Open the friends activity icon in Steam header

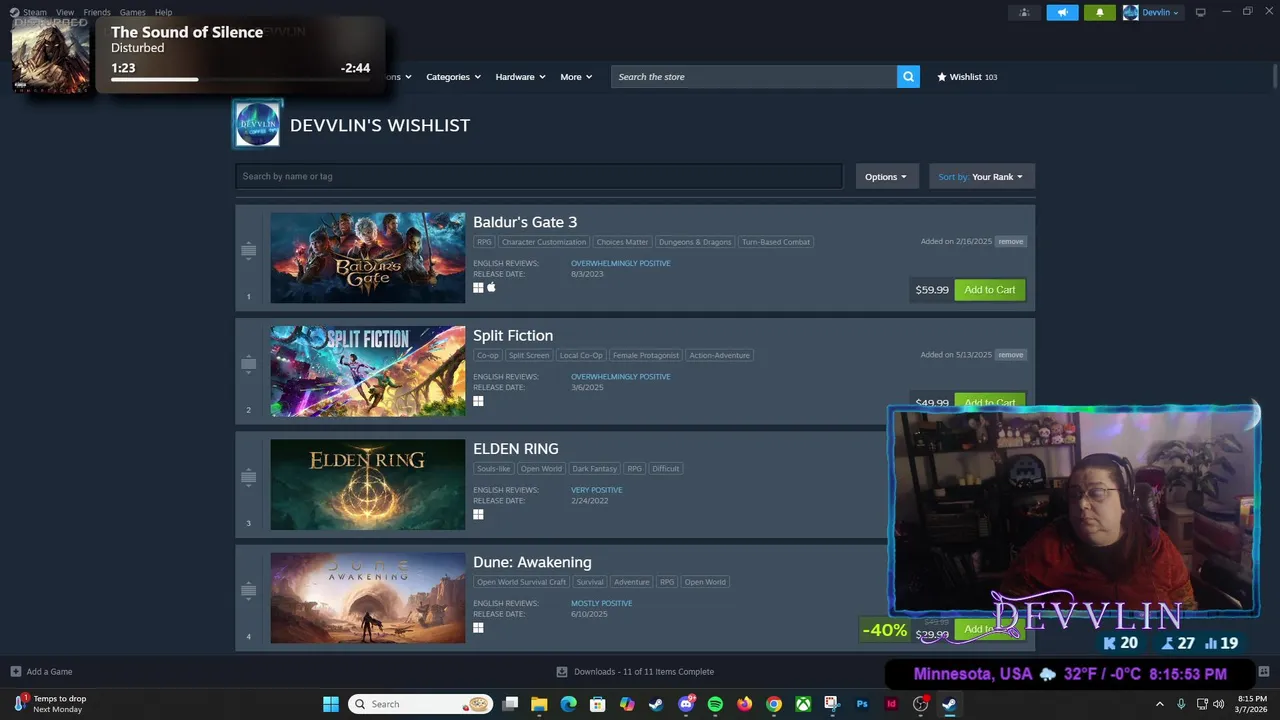click(1024, 12)
